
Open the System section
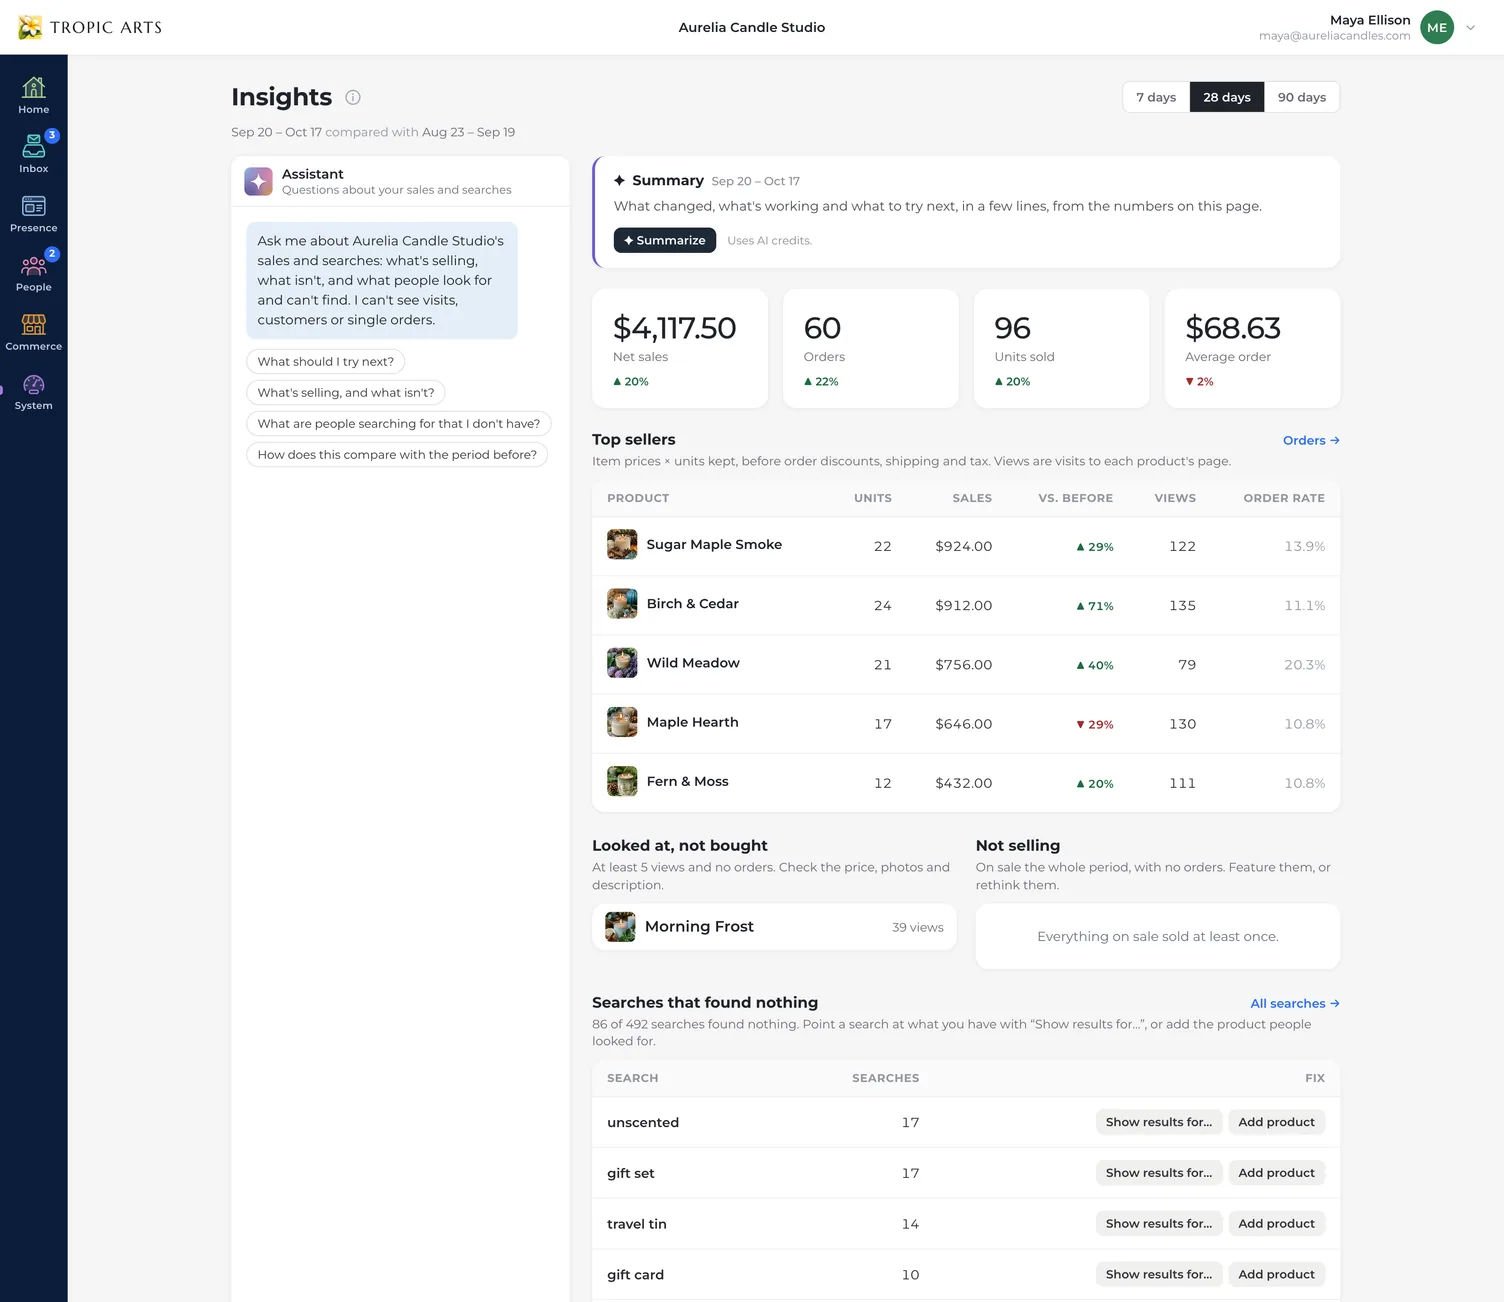coord(33,391)
